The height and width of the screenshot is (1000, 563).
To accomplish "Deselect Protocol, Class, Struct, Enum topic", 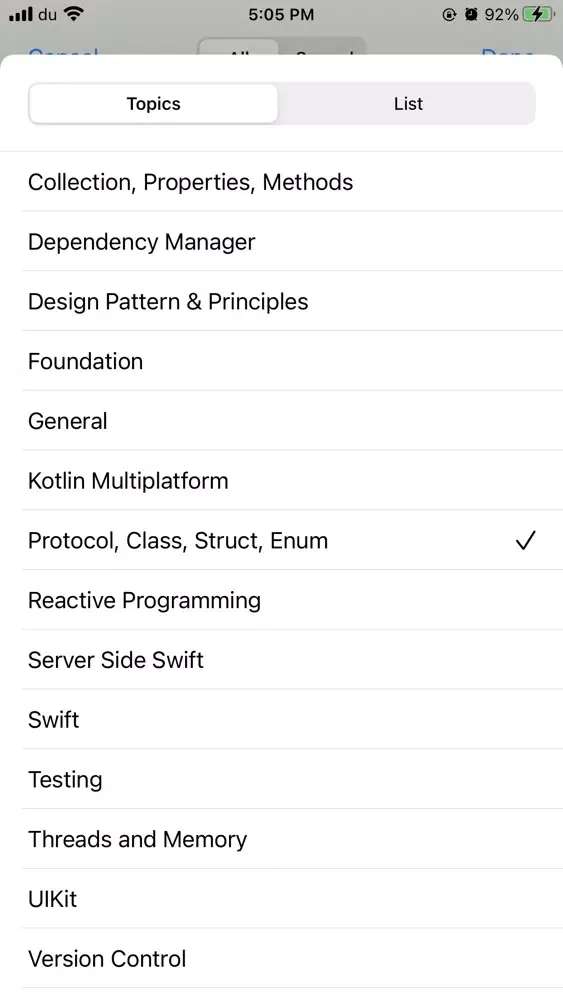I will click(x=281, y=540).
